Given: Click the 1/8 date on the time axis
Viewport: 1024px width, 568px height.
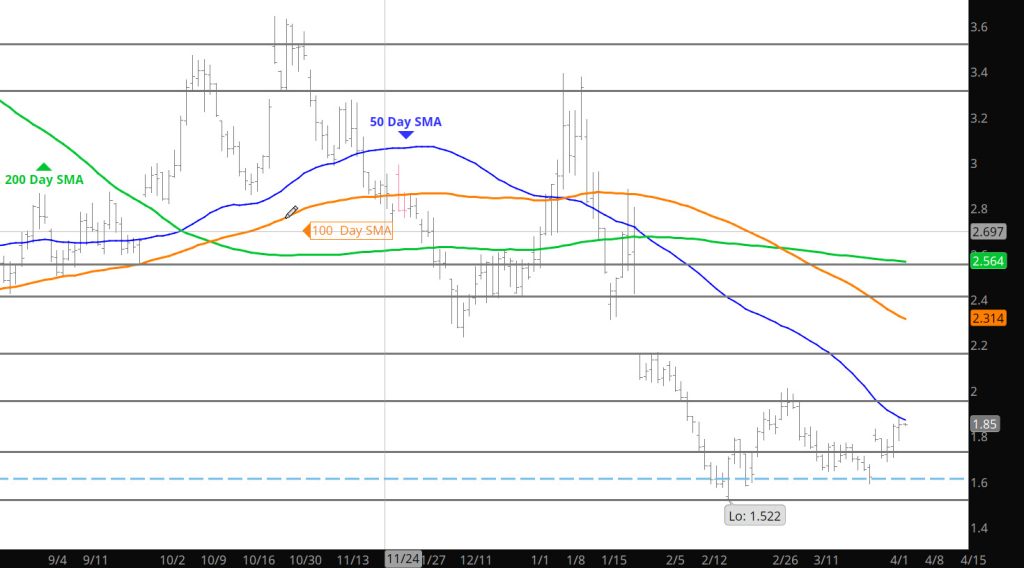Looking at the screenshot, I should (x=576, y=559).
